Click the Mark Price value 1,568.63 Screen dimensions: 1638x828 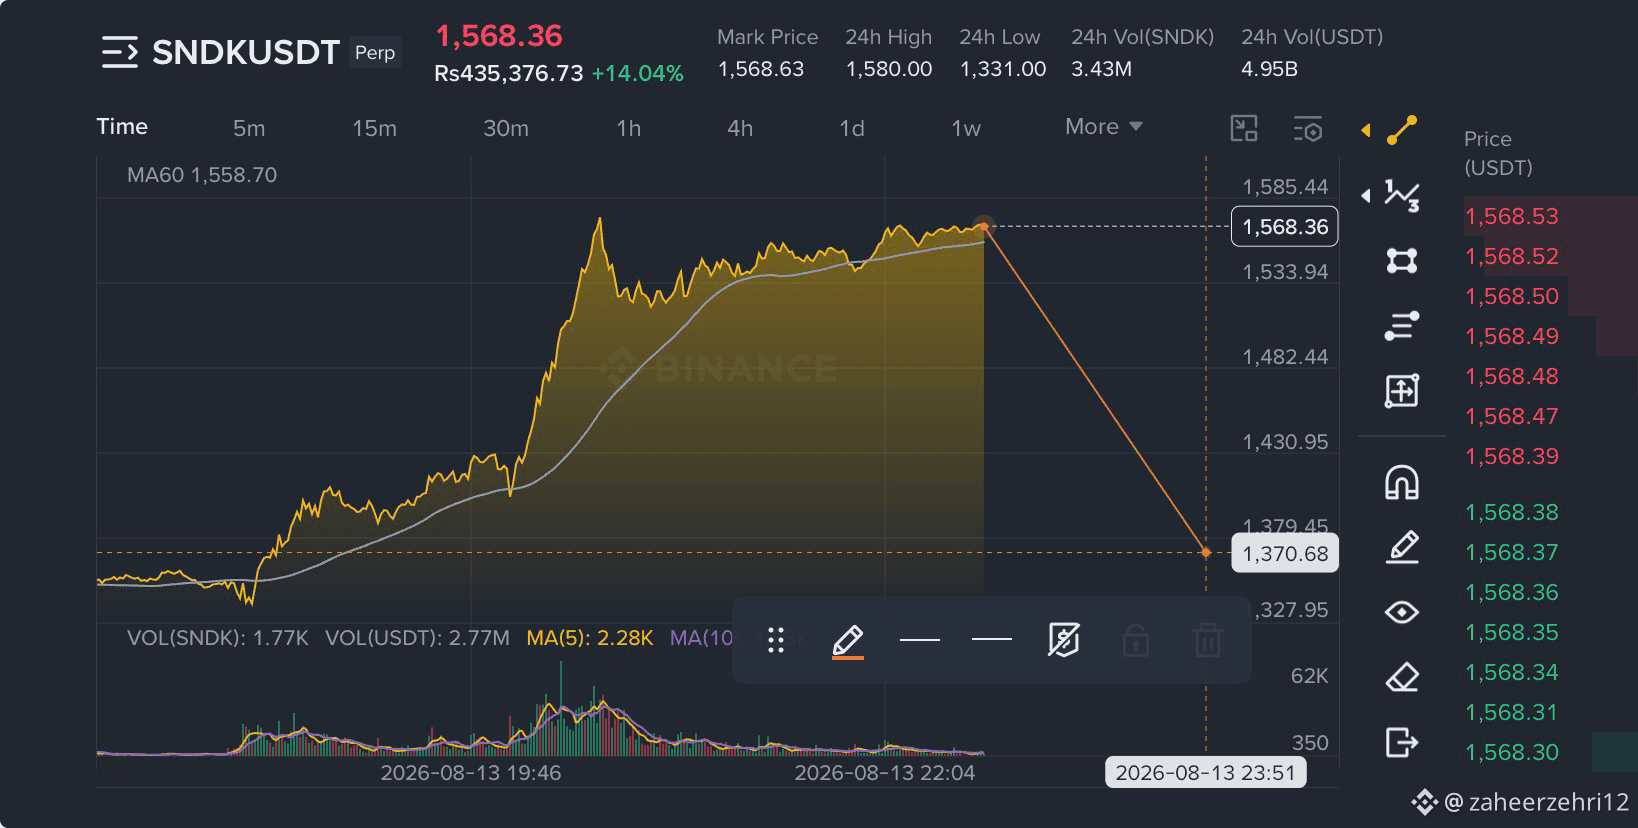(761, 69)
